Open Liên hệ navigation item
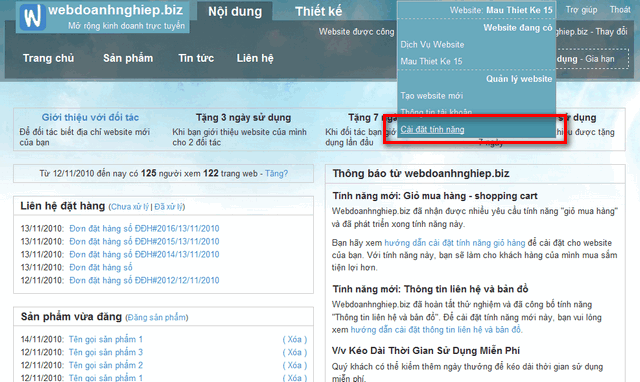 pyautogui.click(x=255, y=58)
